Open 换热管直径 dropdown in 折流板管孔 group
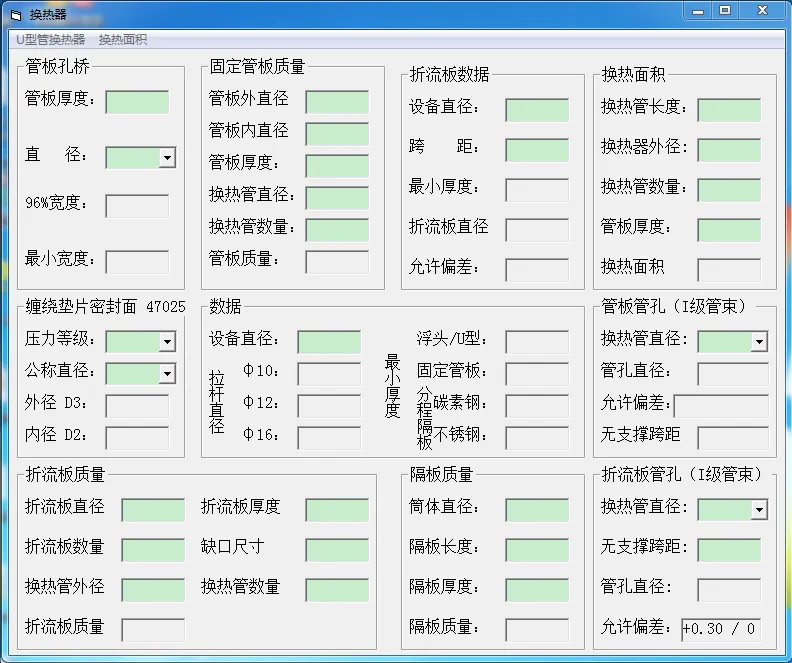The height and width of the screenshot is (663, 792). (x=758, y=510)
